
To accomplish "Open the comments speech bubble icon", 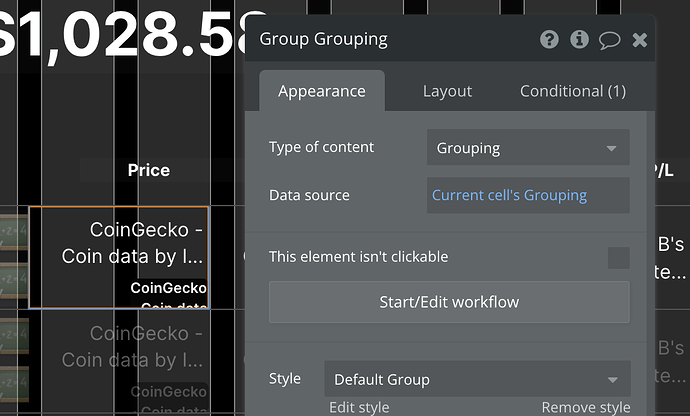I will [x=609, y=40].
